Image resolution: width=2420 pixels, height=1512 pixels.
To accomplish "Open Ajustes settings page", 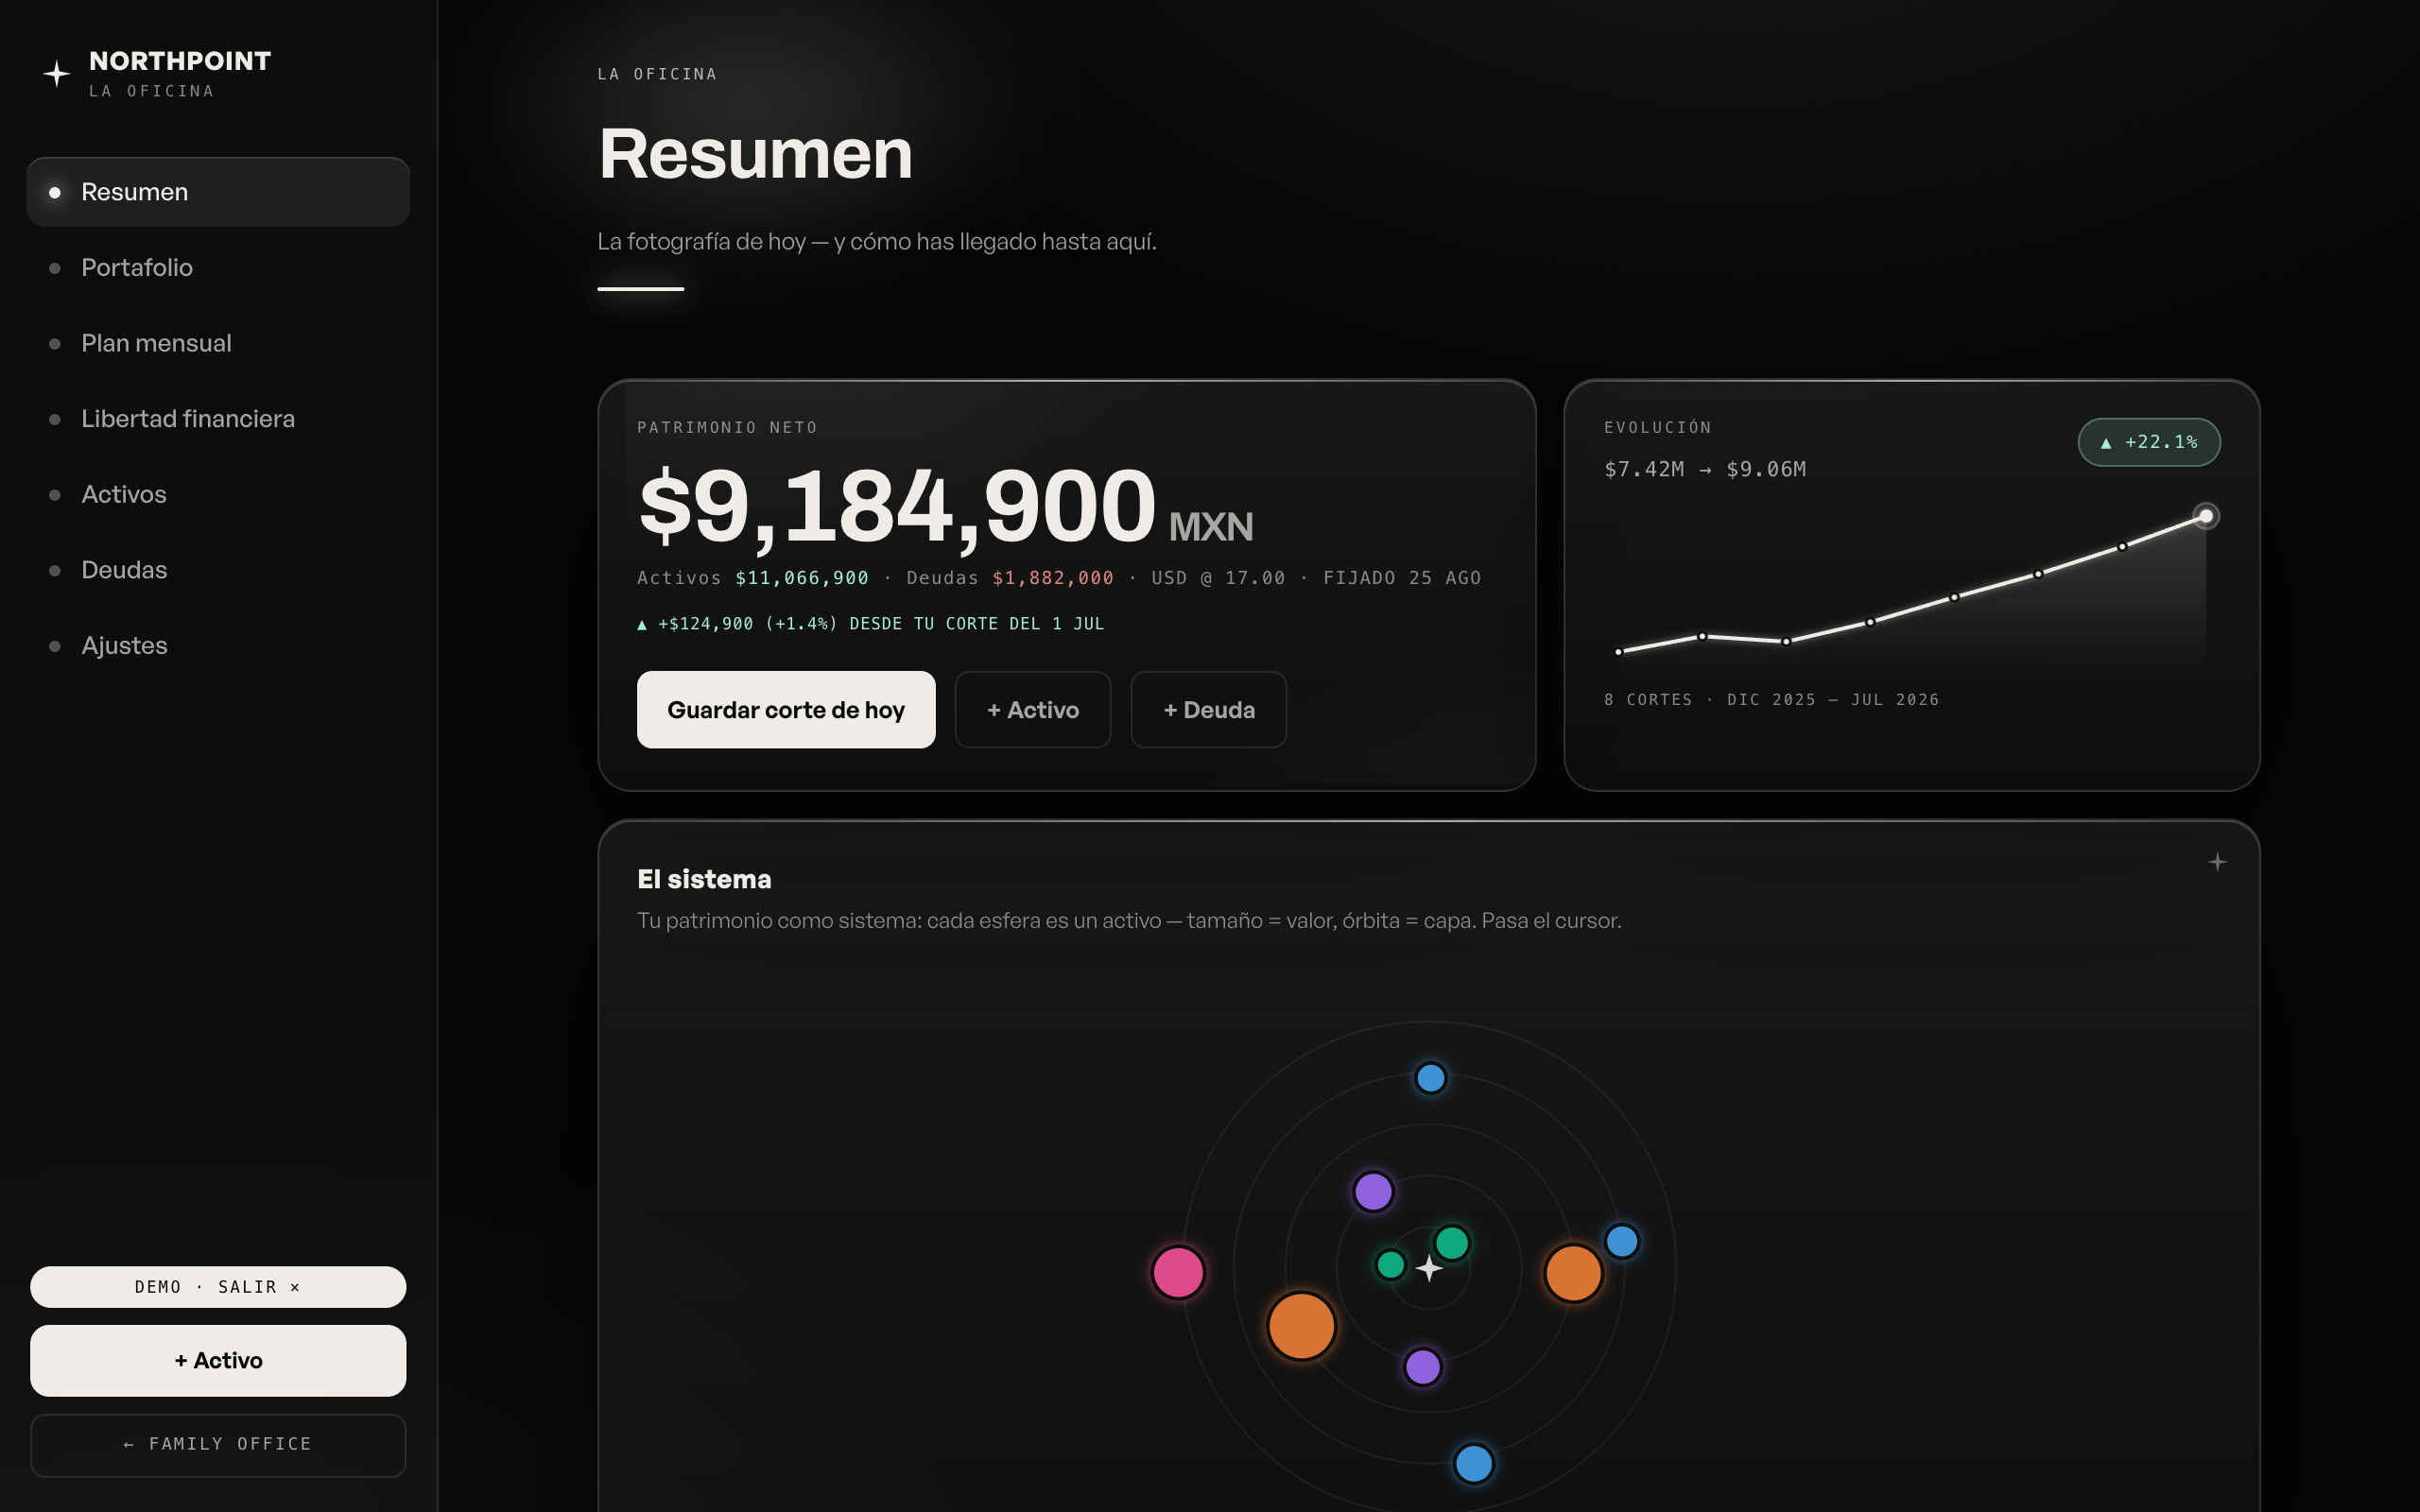I will [x=218, y=645].
